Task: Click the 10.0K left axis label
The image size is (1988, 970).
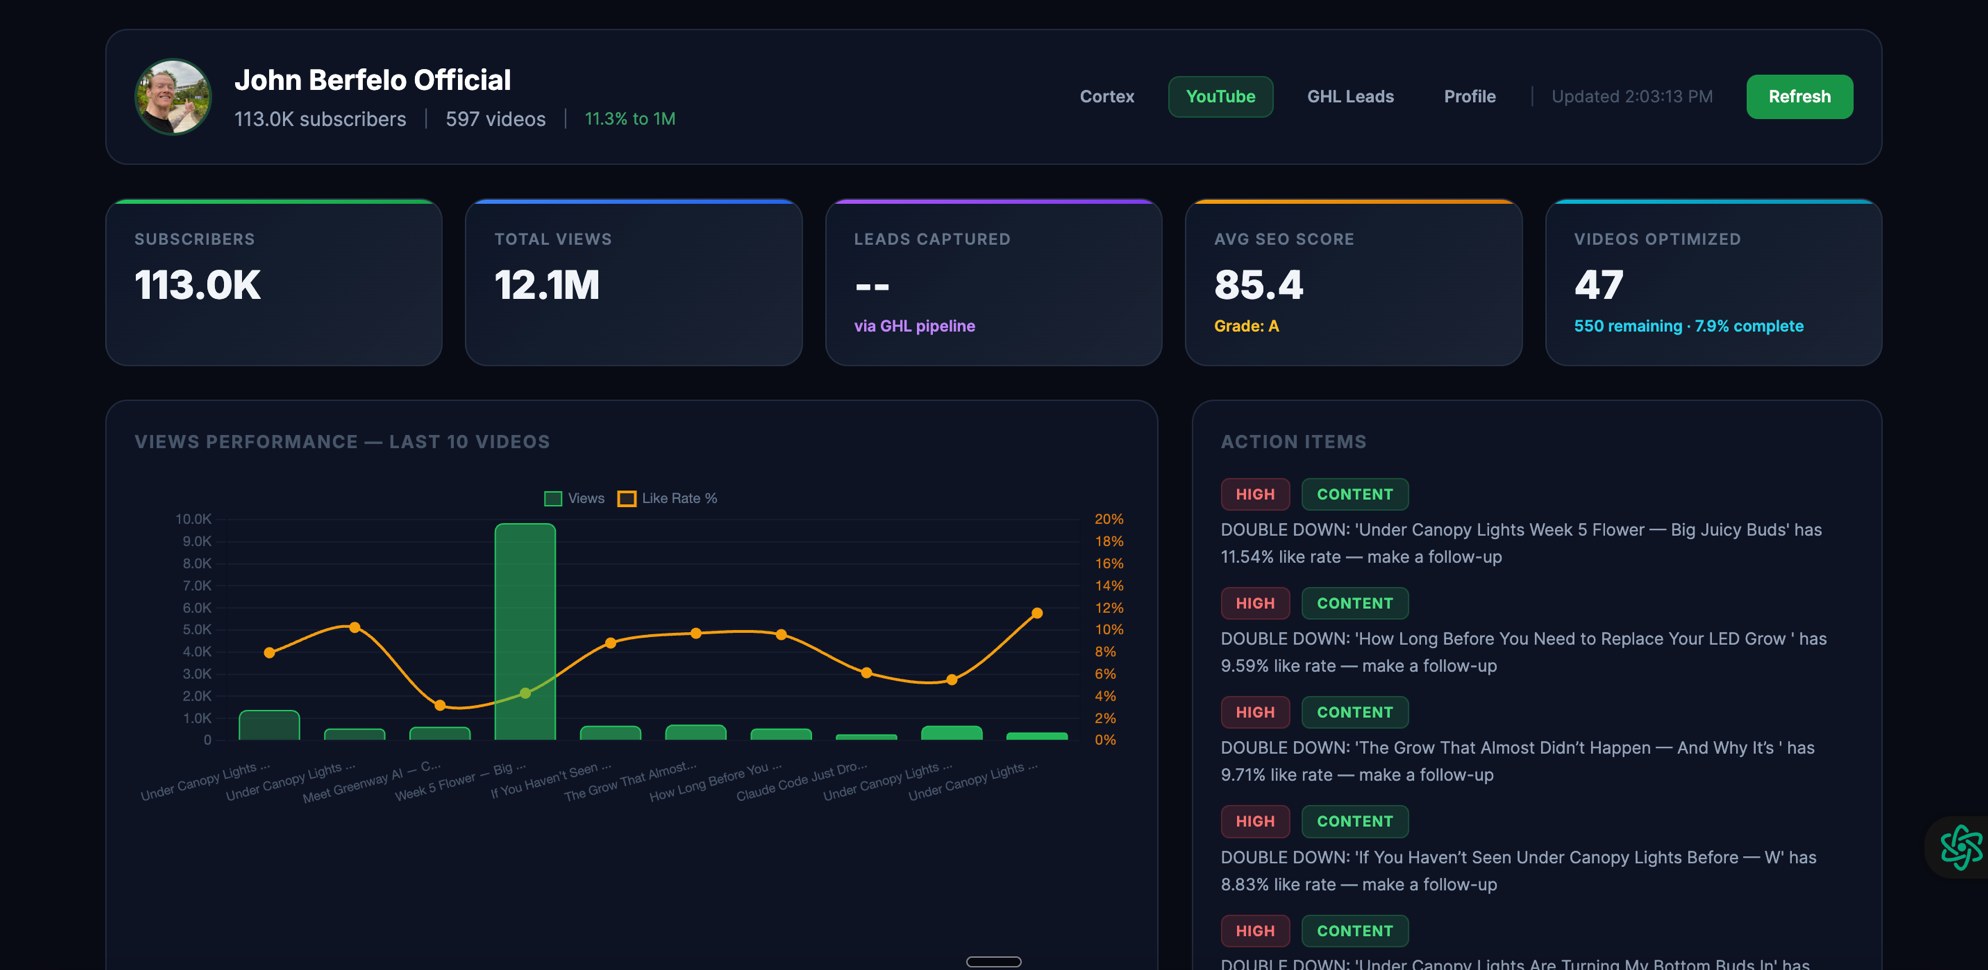Action: tap(193, 519)
